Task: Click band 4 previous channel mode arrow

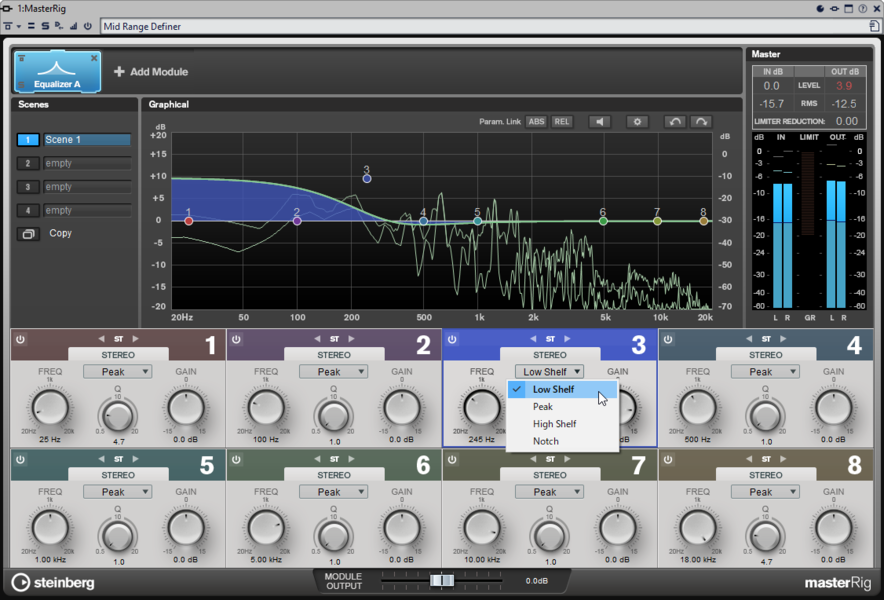Action: [x=749, y=339]
